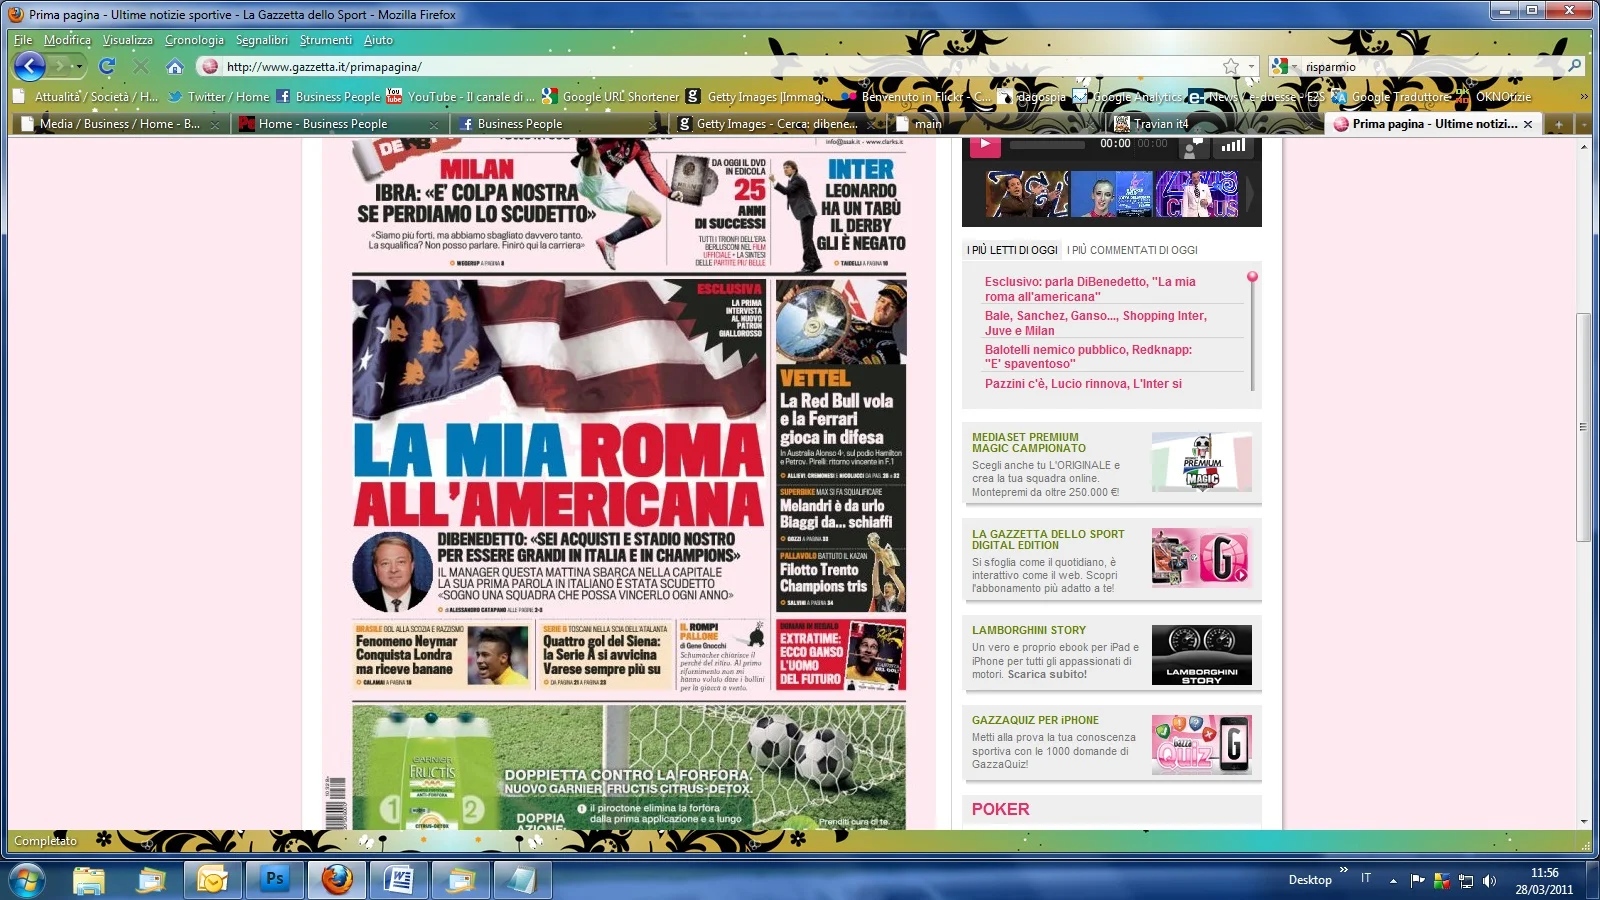This screenshot has height=900, width=1600.
Task: Open MEDIASET PREMIUM MAGIC CAMPIONATO link
Action: pos(1029,443)
